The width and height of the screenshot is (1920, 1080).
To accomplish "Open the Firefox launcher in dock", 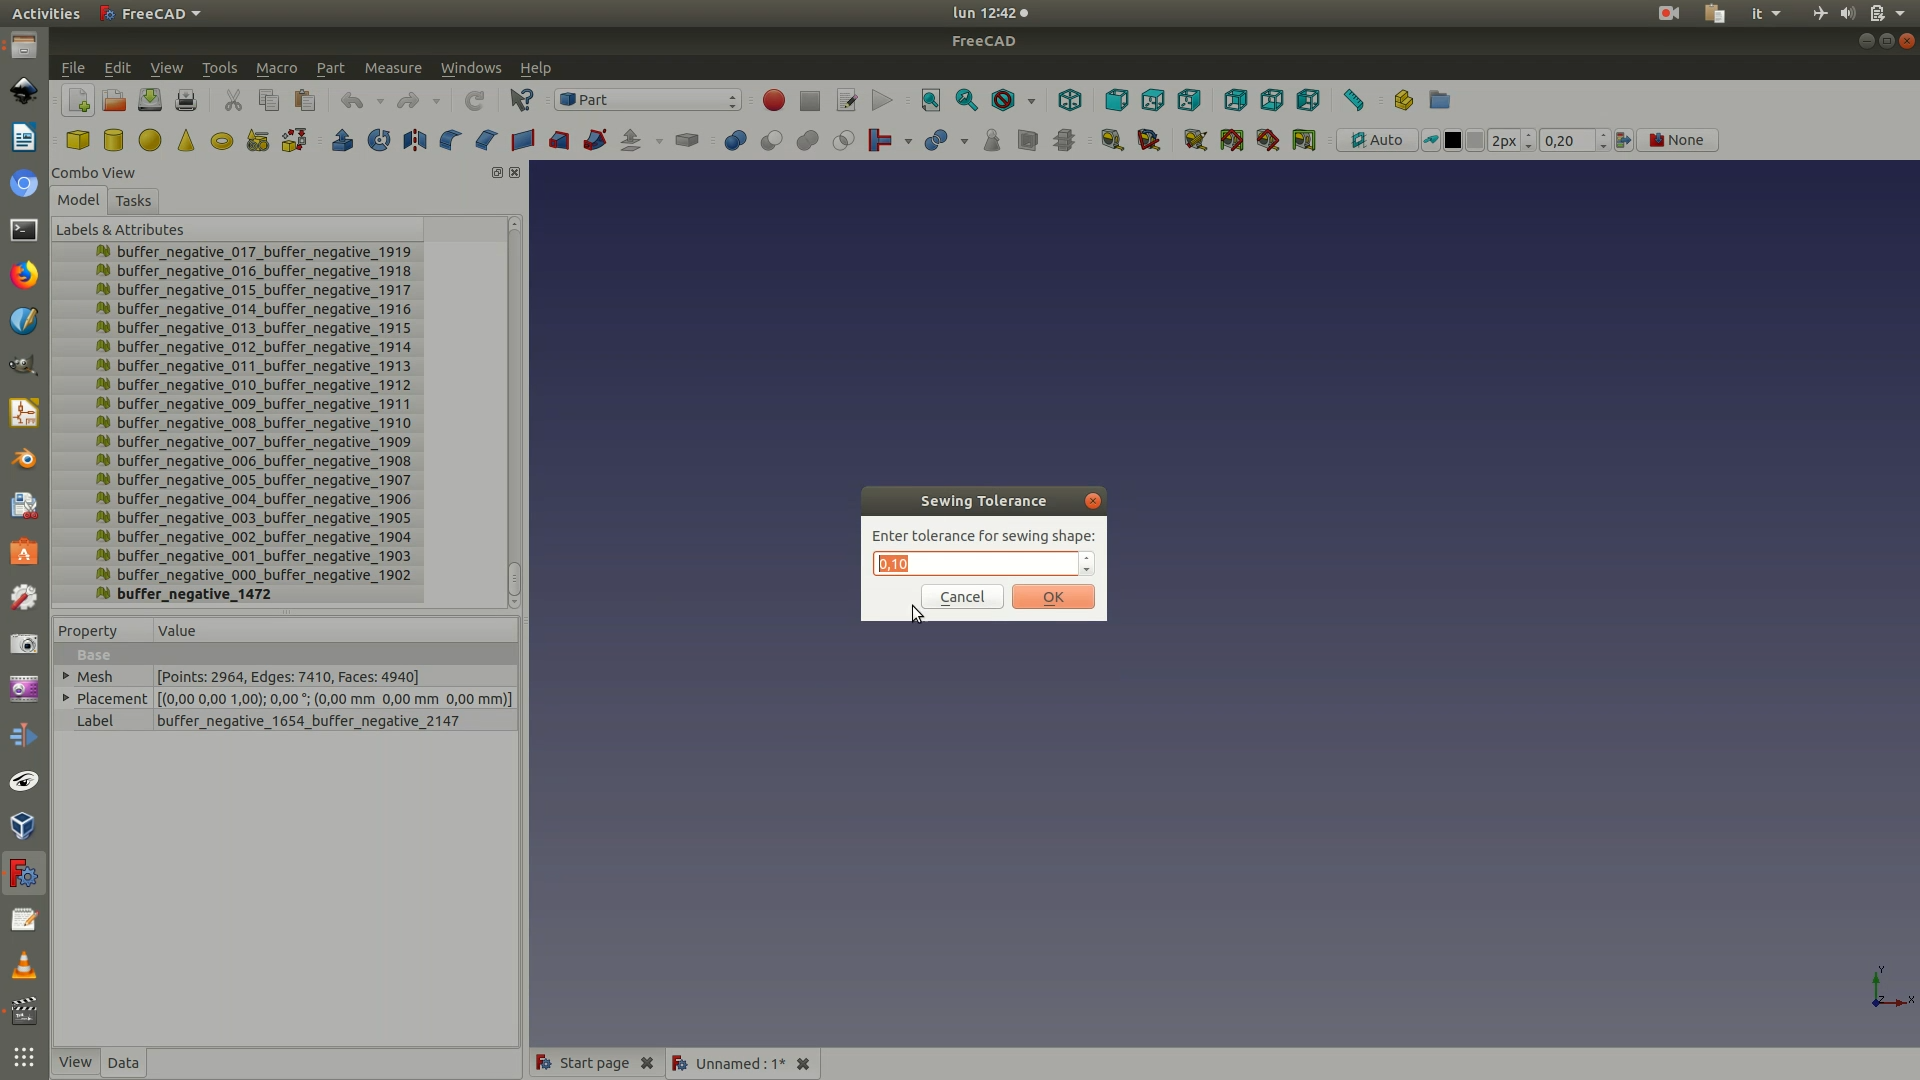I will [x=24, y=274].
